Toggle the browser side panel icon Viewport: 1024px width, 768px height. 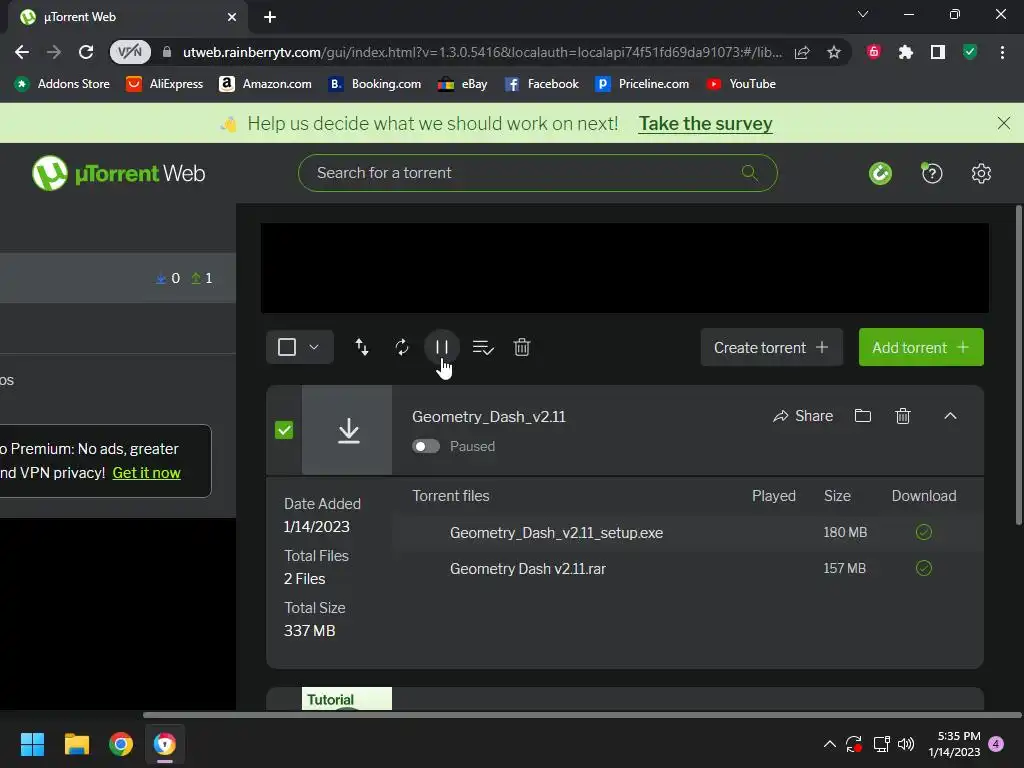click(938, 52)
